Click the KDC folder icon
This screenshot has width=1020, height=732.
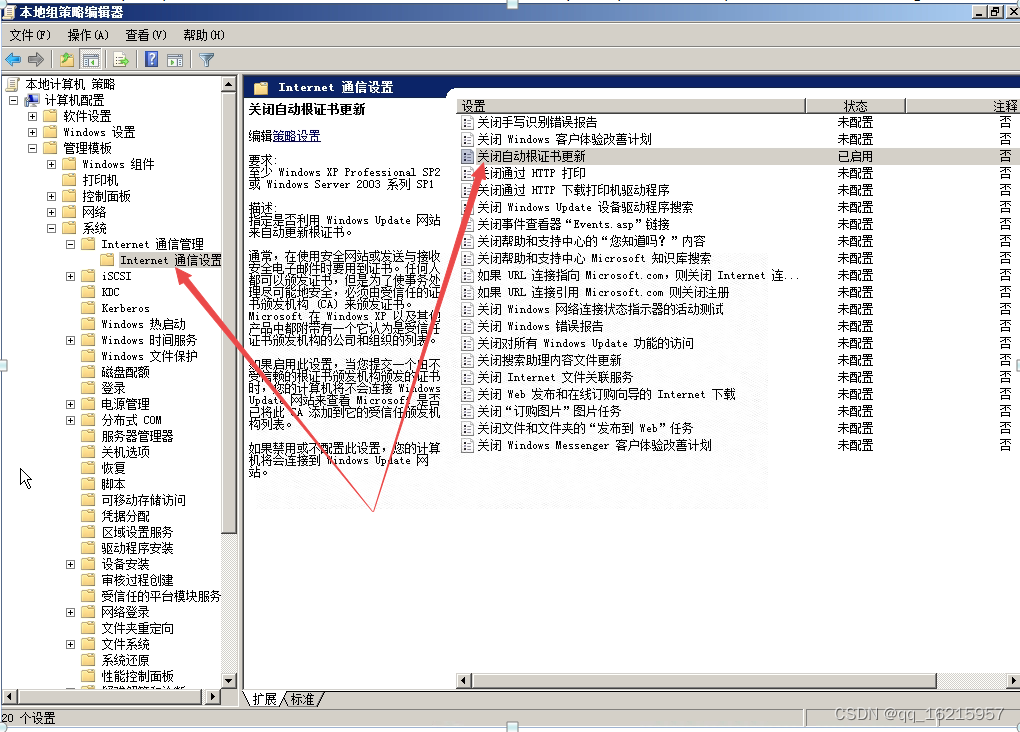pos(88,292)
